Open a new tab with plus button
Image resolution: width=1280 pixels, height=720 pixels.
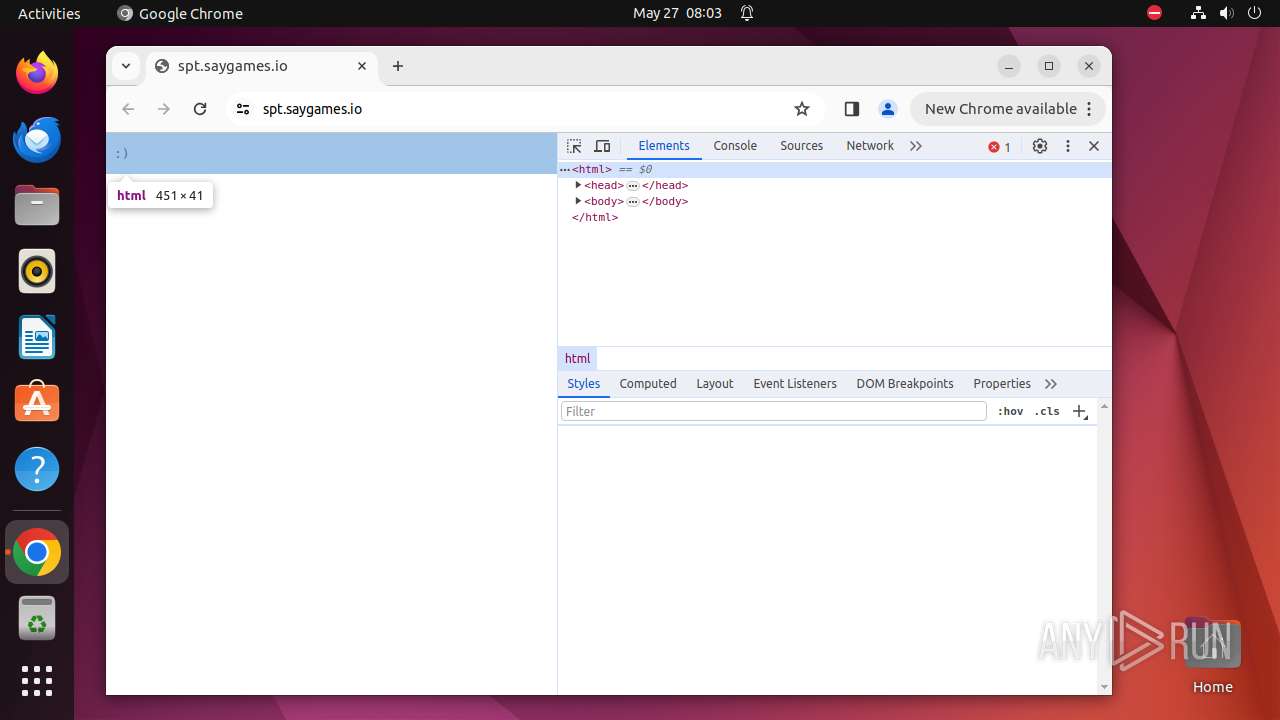pyautogui.click(x=398, y=66)
